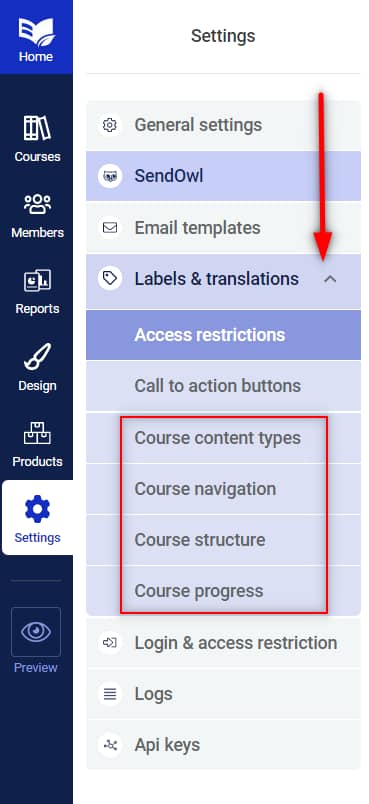Choose Course content types sub-item

[223, 438]
